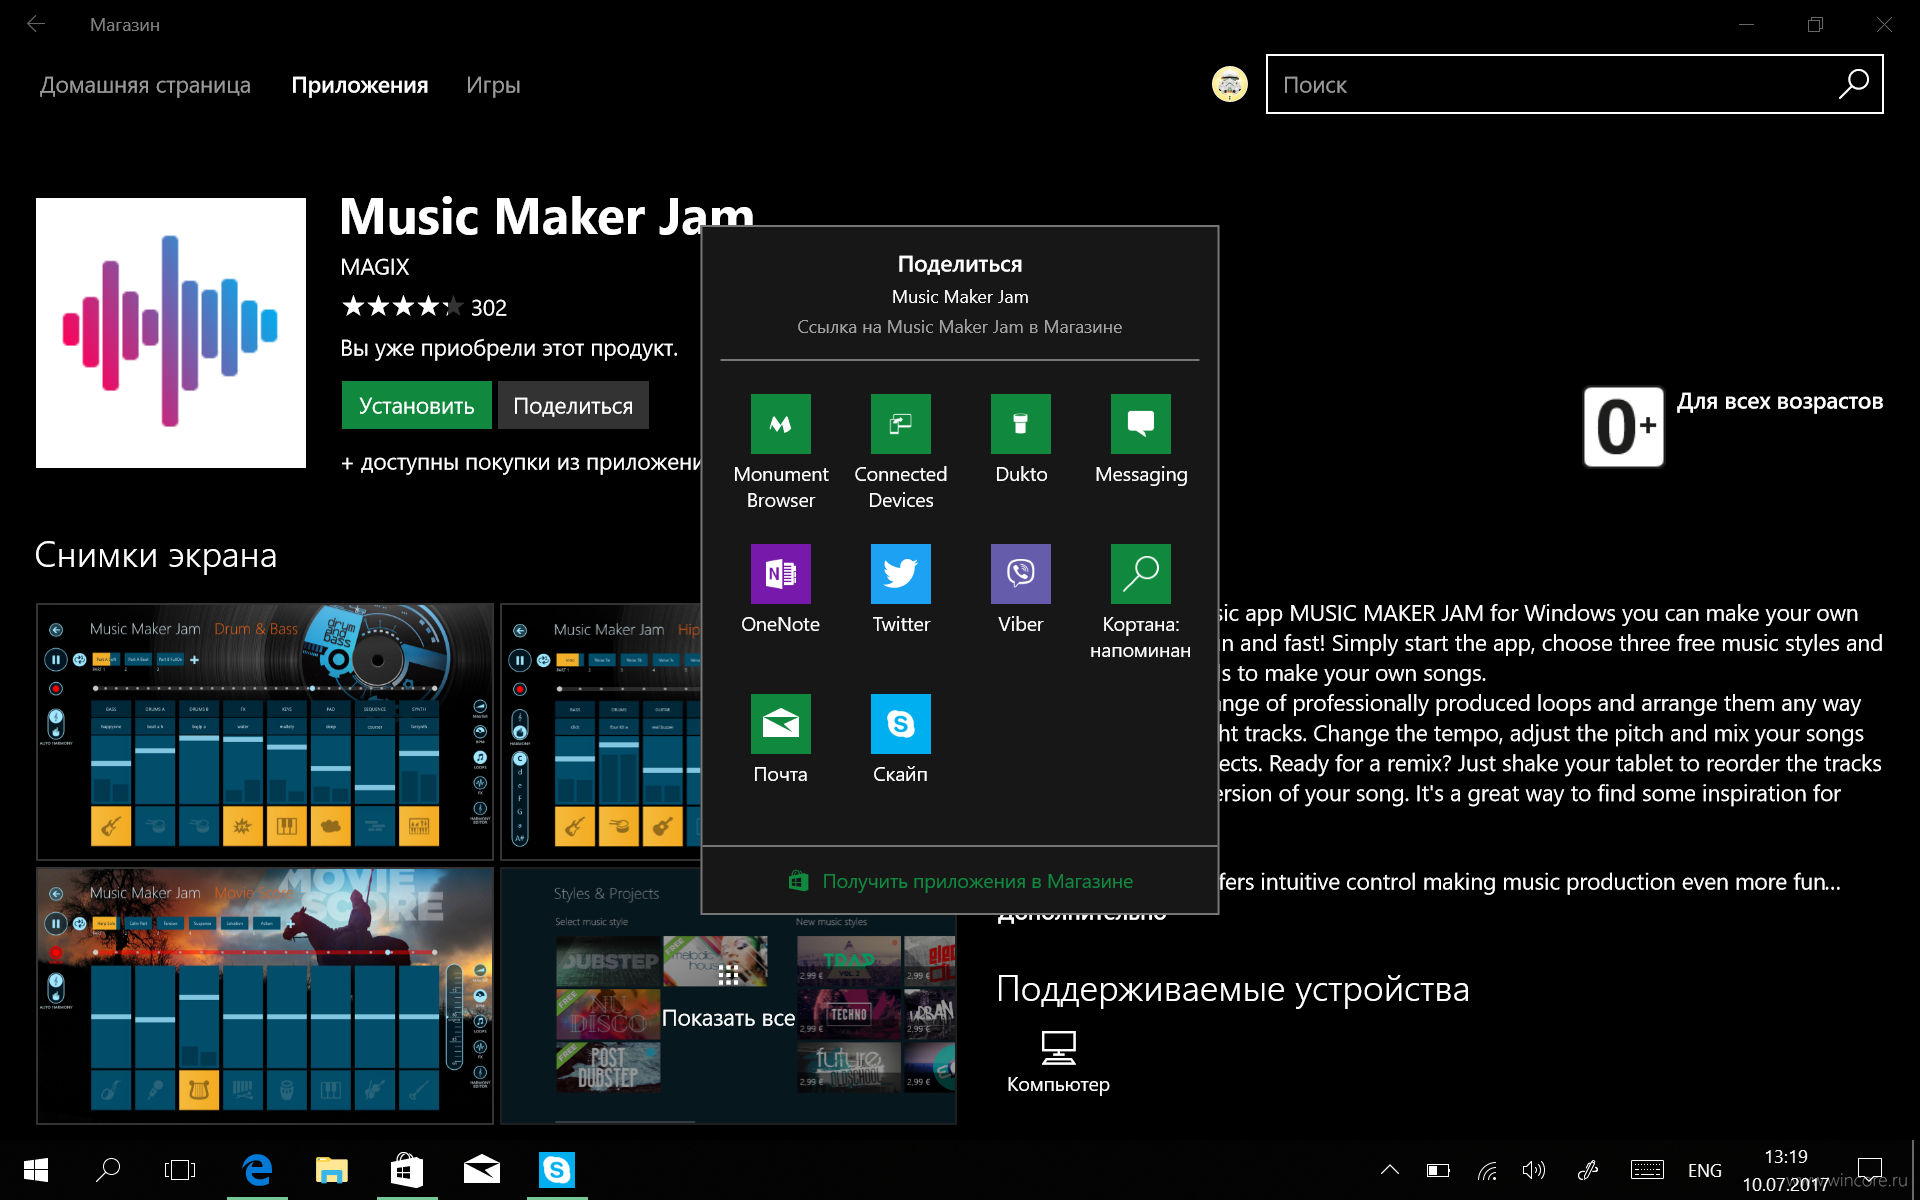Open the Wi-Fi network tray icon
The image size is (1920, 1200).
1487,1170
